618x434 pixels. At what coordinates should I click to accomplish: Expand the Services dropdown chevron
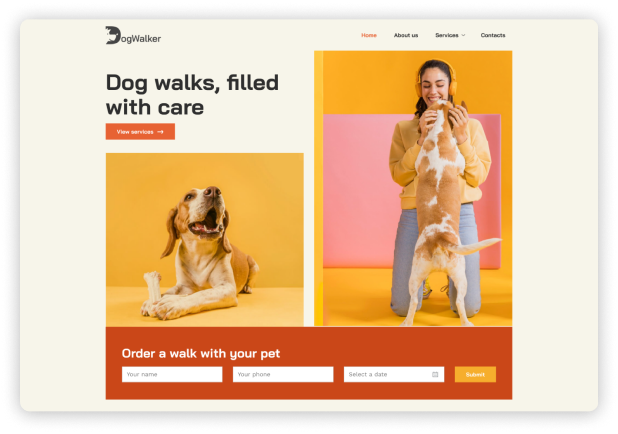coord(463,35)
